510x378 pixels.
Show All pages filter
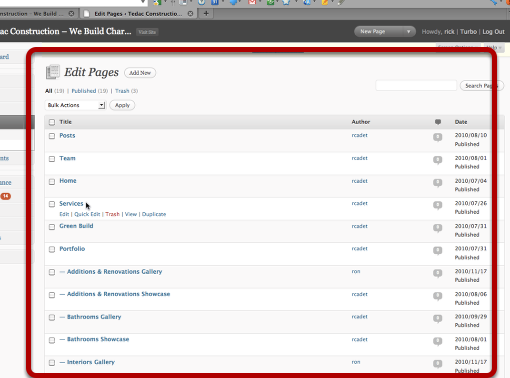tap(49, 91)
